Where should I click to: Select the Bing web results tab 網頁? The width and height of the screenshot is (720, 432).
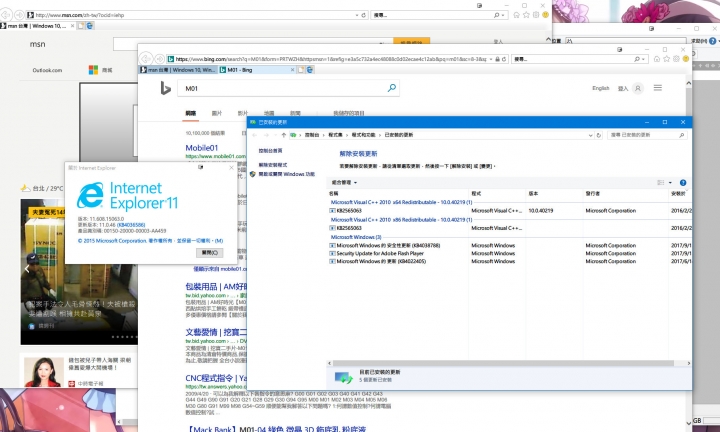[x=191, y=113]
